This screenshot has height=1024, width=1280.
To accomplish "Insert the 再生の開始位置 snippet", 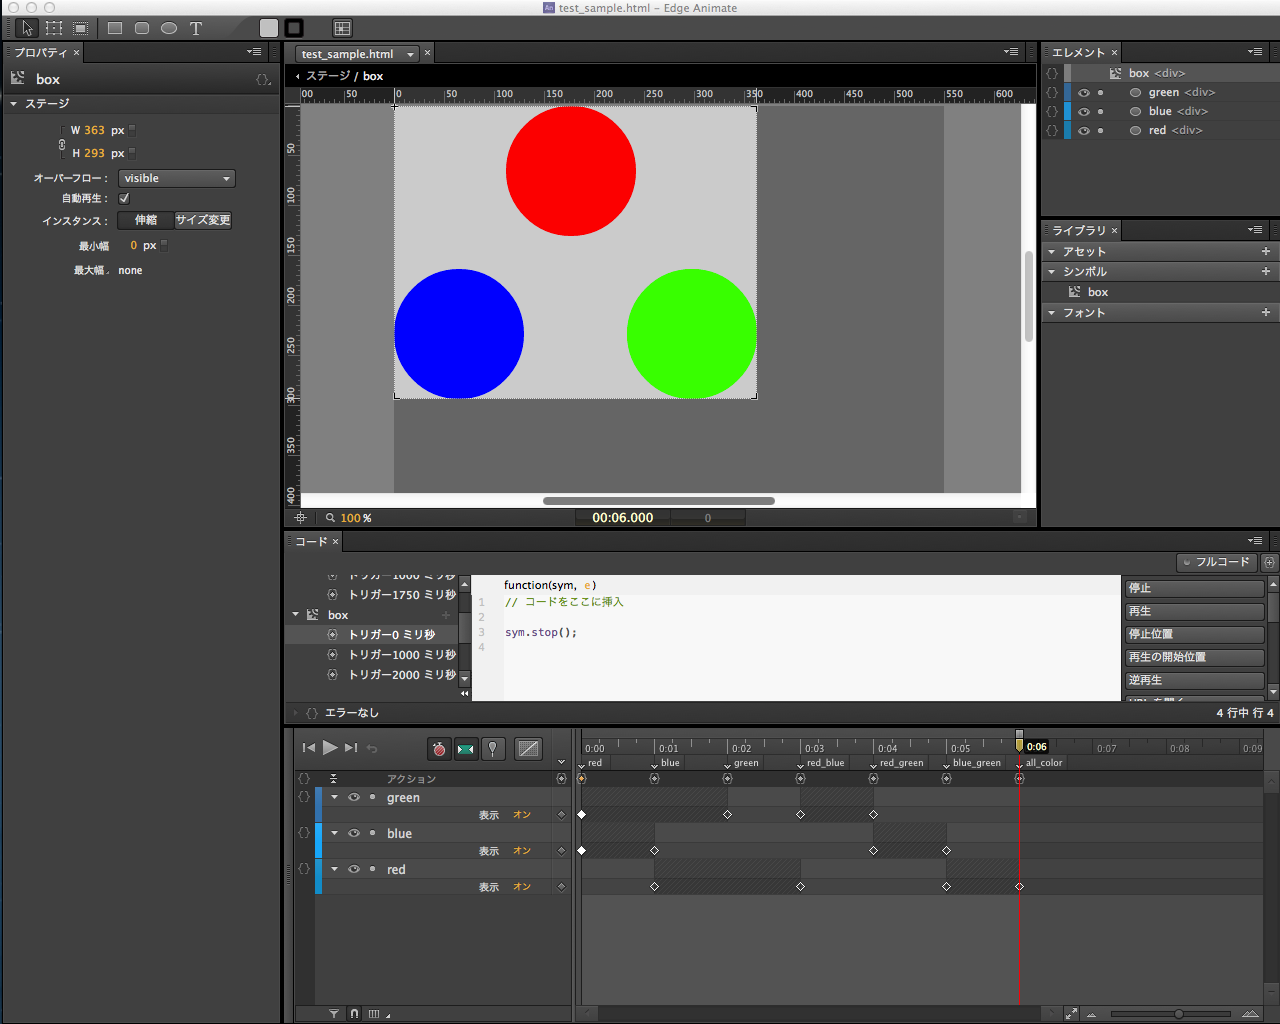I will click(x=1195, y=657).
